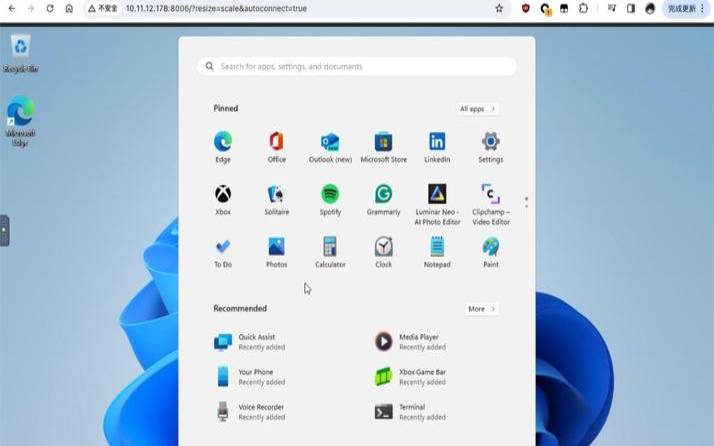Open browser extensions puzzle icon
This screenshot has width=714, height=446.
pos(583,8)
